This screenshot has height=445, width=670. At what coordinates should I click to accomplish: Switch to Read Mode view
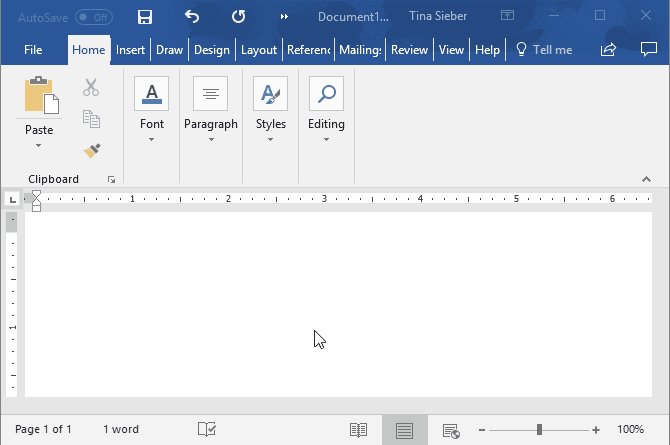[x=358, y=429]
